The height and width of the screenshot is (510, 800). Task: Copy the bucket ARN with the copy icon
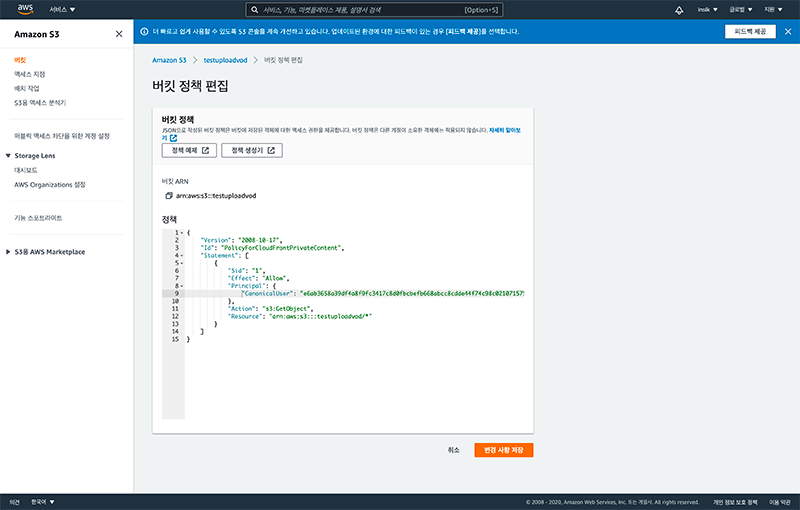tap(169, 196)
